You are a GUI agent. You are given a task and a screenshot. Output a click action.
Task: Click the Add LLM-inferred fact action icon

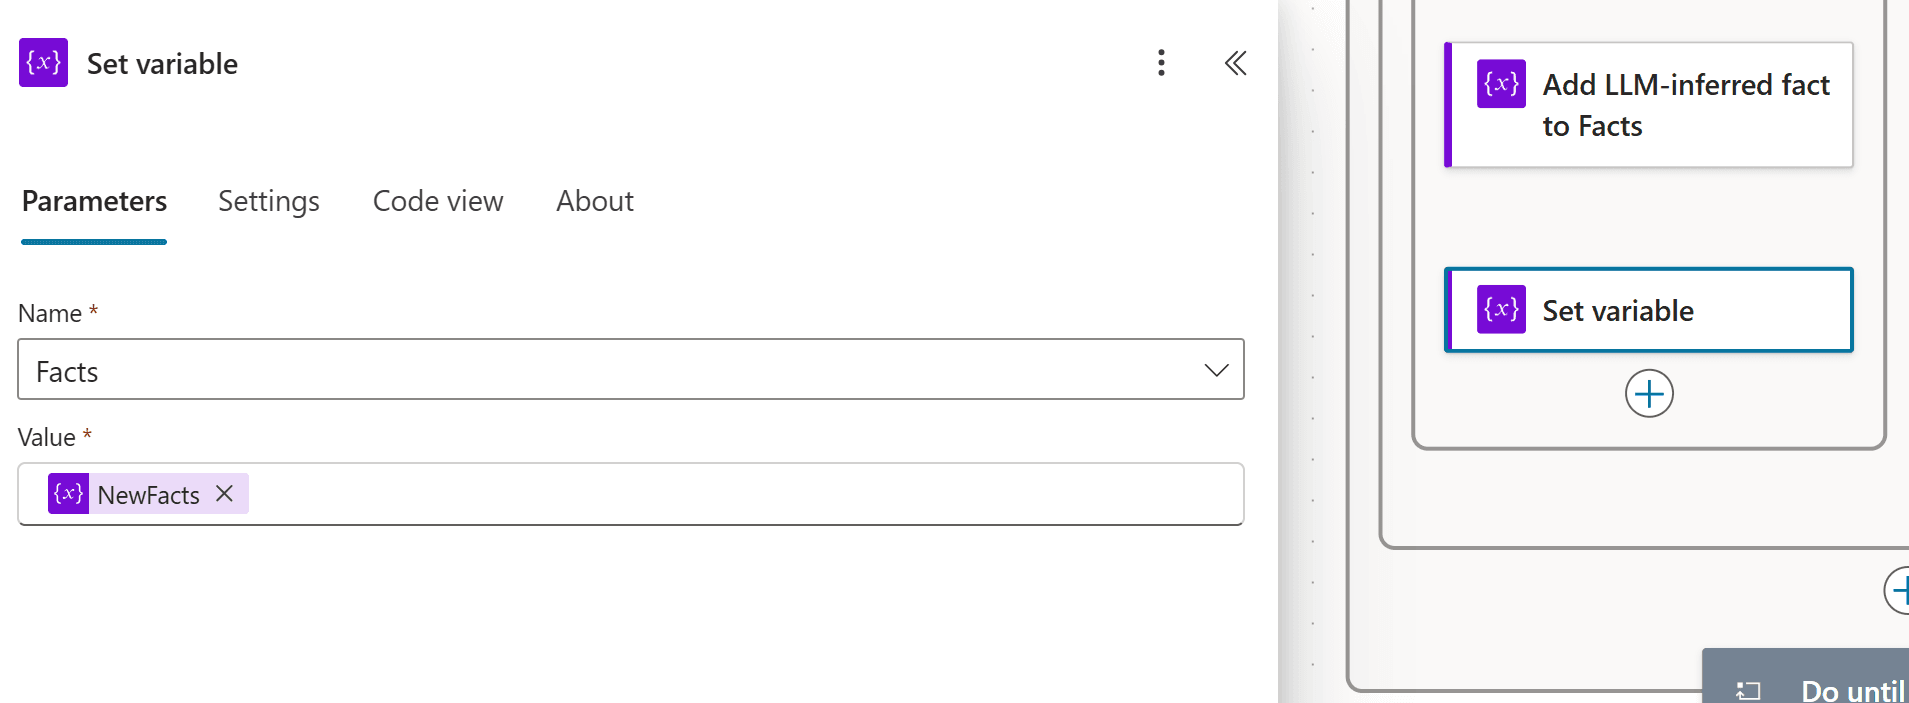point(1501,83)
